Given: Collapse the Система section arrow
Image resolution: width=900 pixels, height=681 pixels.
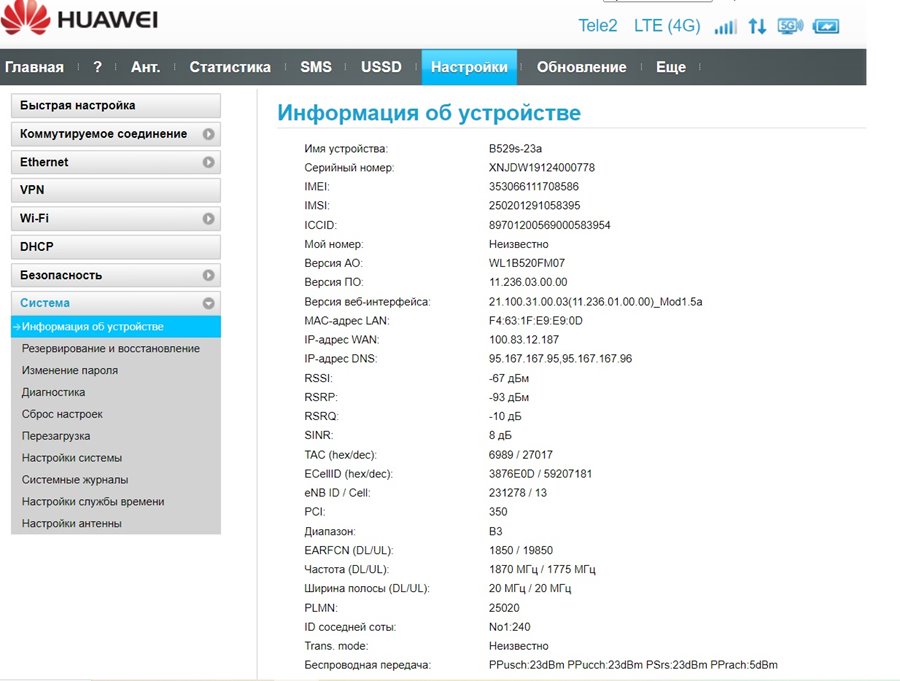Looking at the screenshot, I should 208,303.
